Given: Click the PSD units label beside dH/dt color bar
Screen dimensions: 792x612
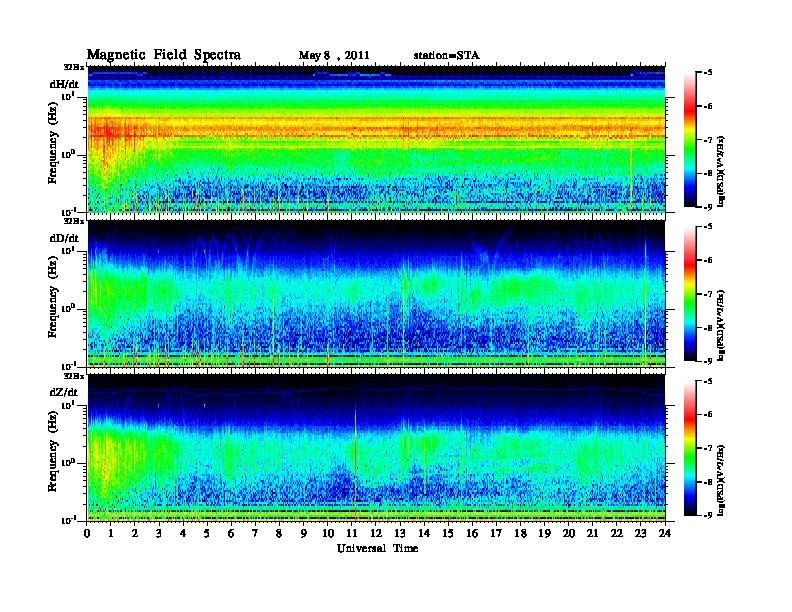Looking at the screenshot, I should [721, 171].
